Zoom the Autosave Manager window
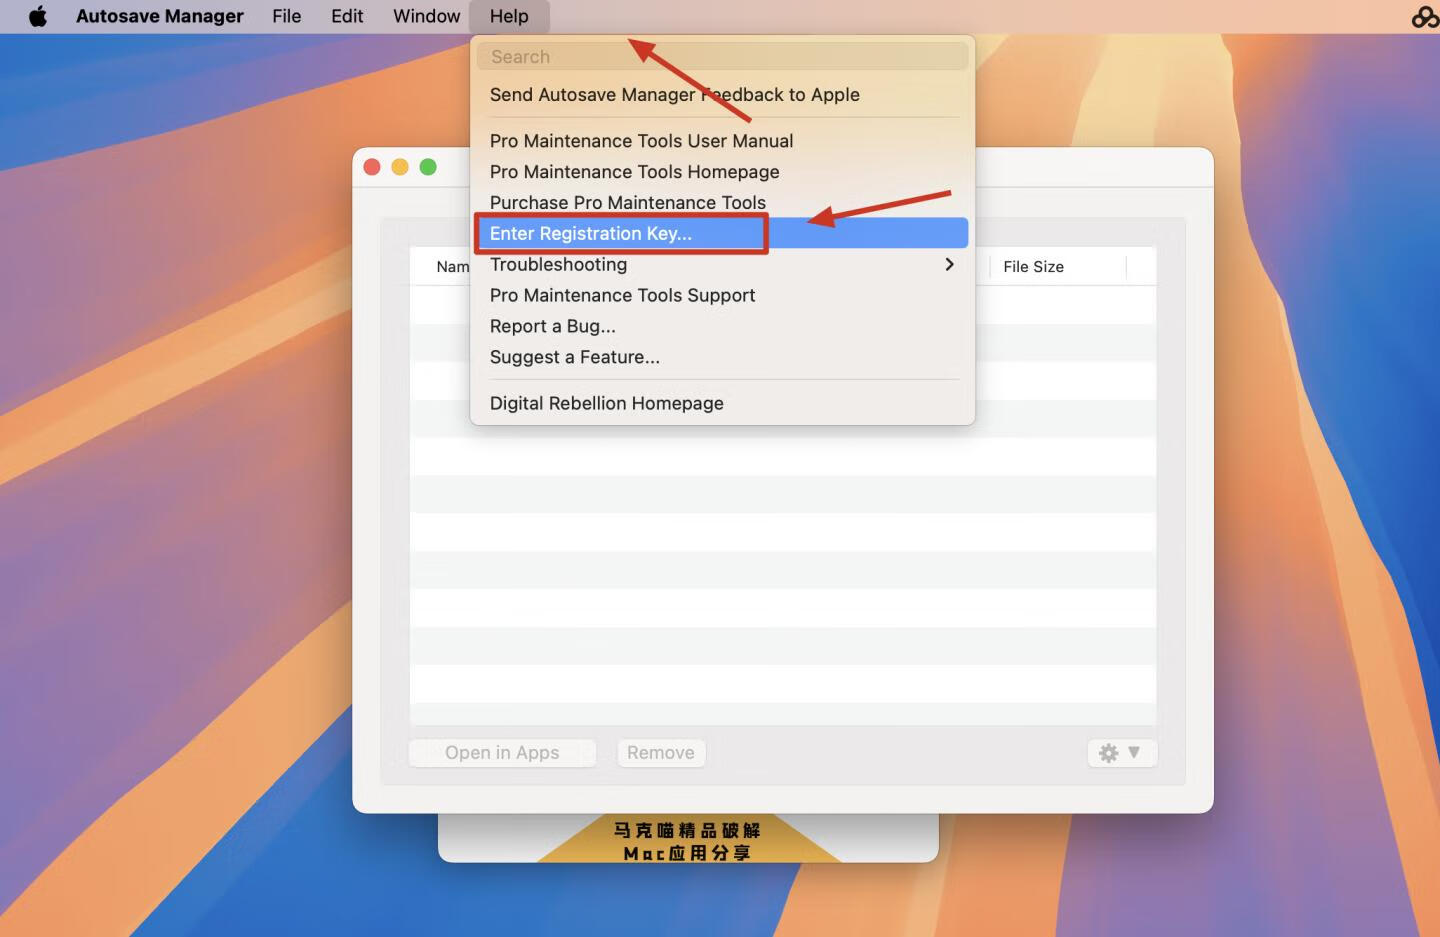This screenshot has width=1440, height=937. click(x=428, y=167)
